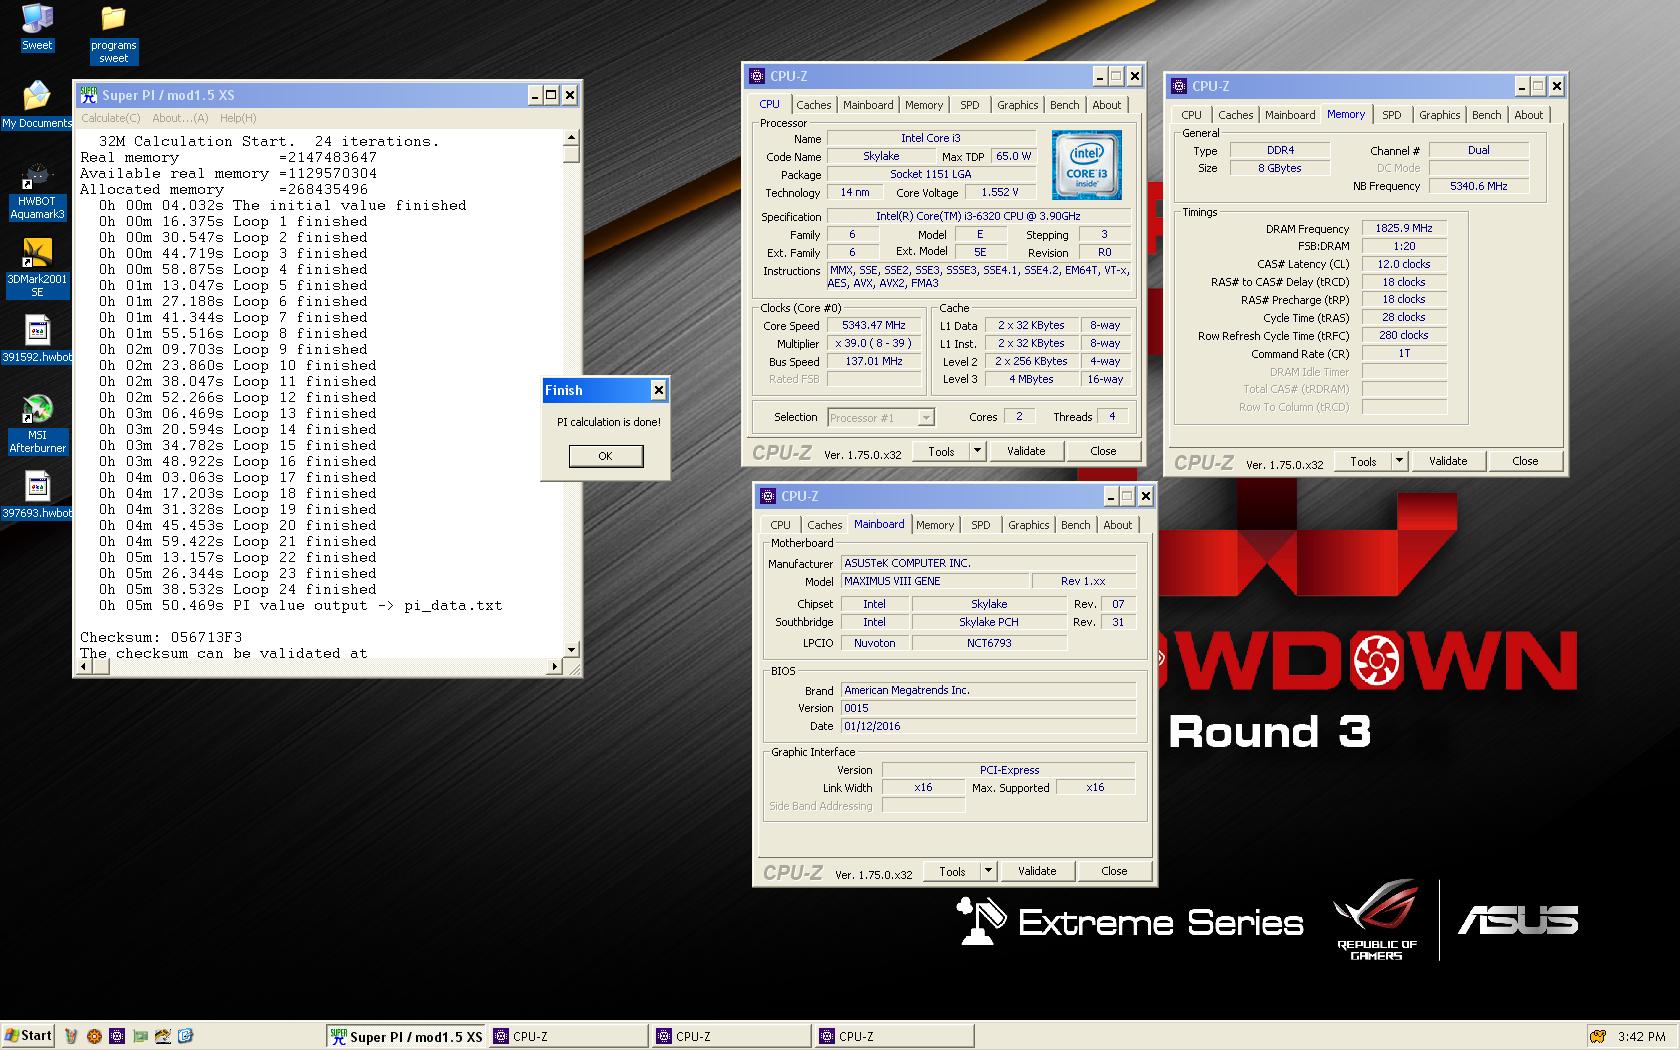Click the Core Speed 5343.47 MHz field
This screenshot has height=1050, width=1680.
point(874,325)
